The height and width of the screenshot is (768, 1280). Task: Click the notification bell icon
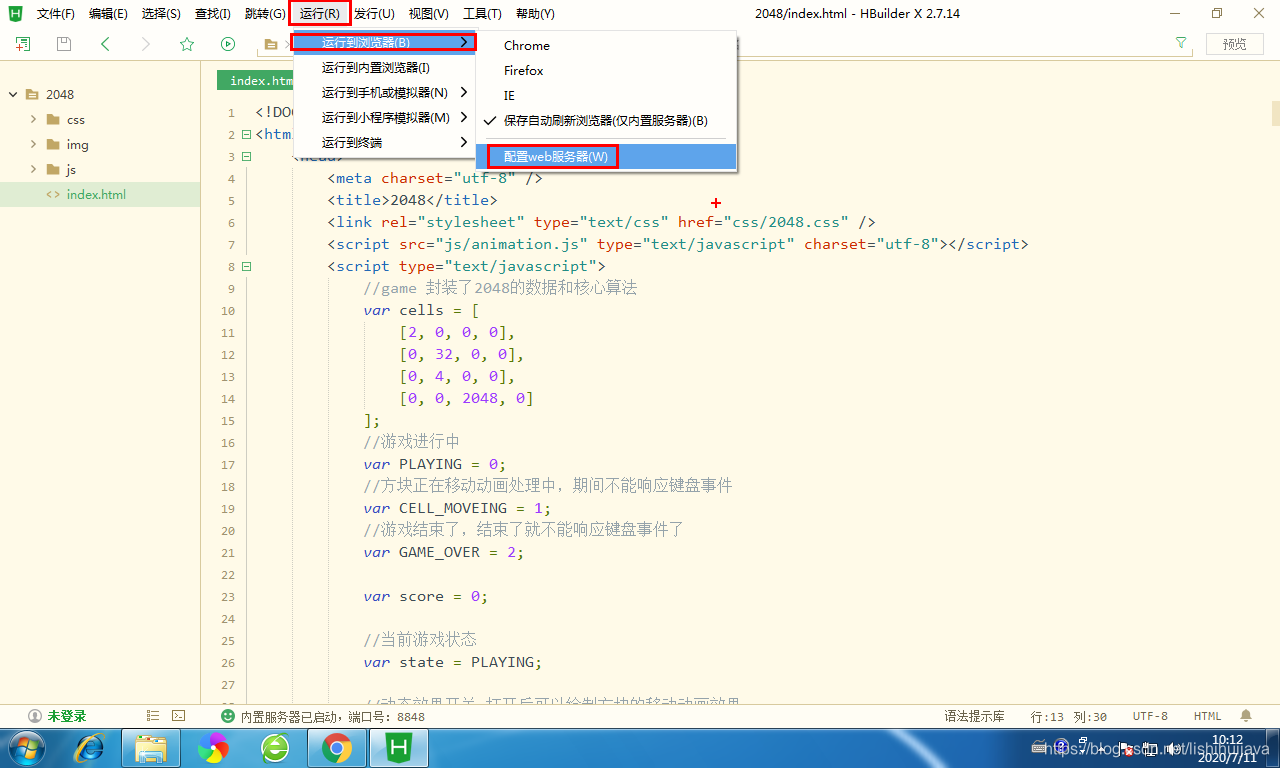click(x=1246, y=716)
